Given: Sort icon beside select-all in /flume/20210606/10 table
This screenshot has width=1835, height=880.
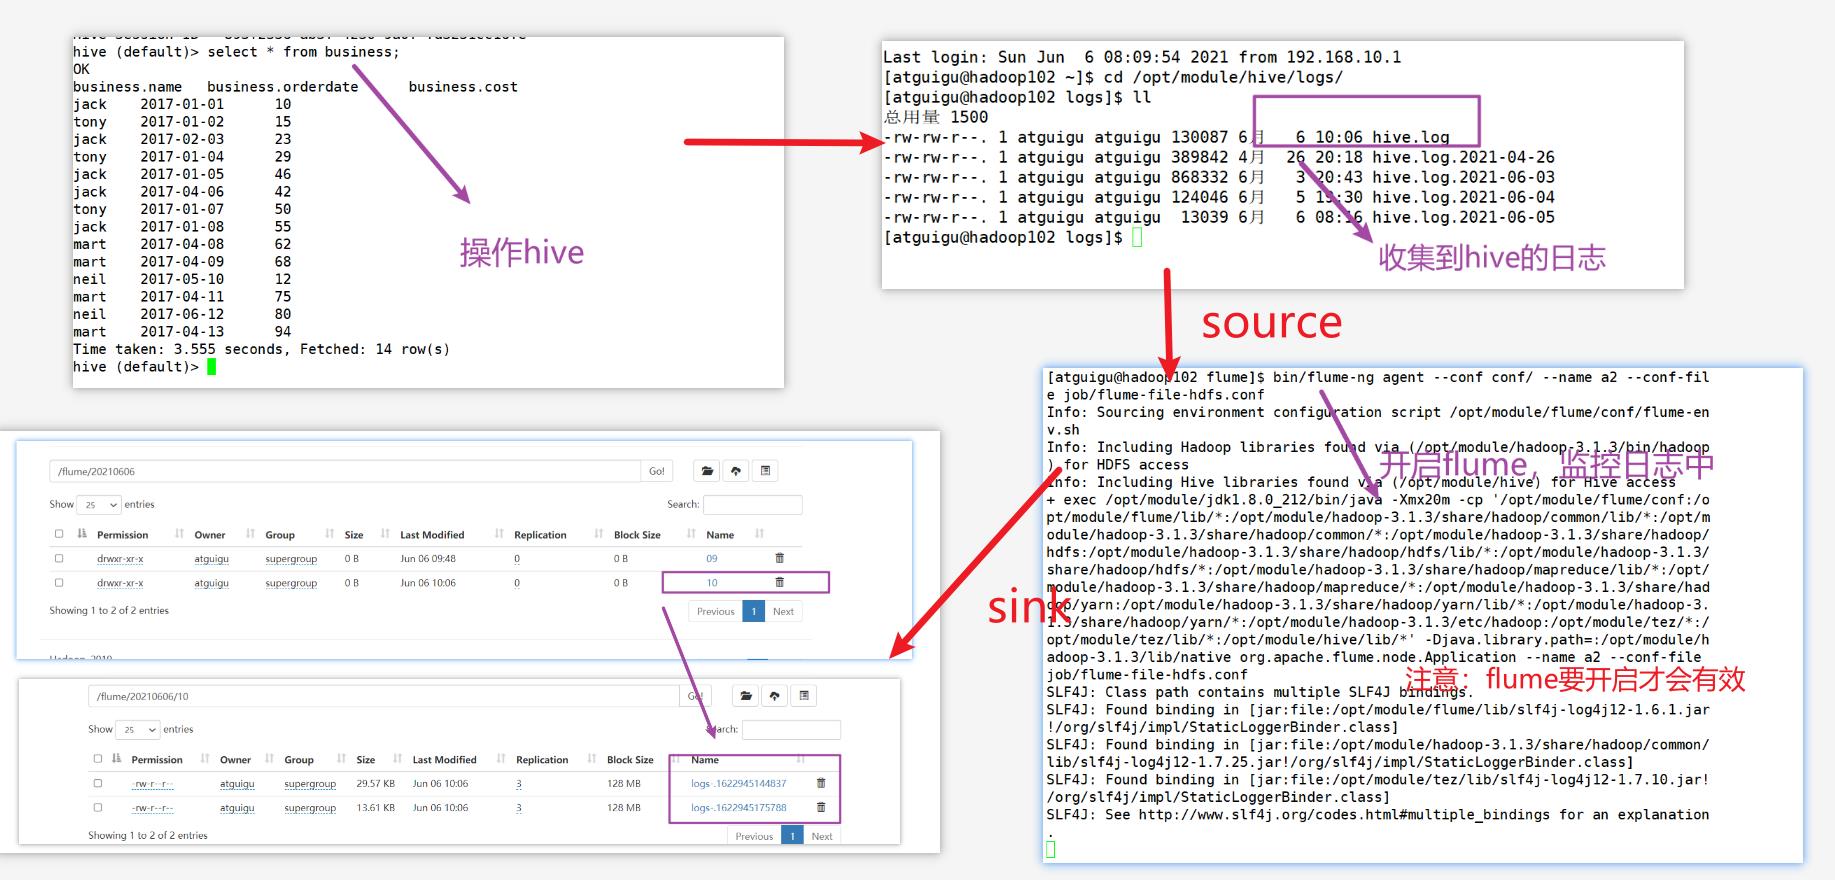Looking at the screenshot, I should point(117,759).
